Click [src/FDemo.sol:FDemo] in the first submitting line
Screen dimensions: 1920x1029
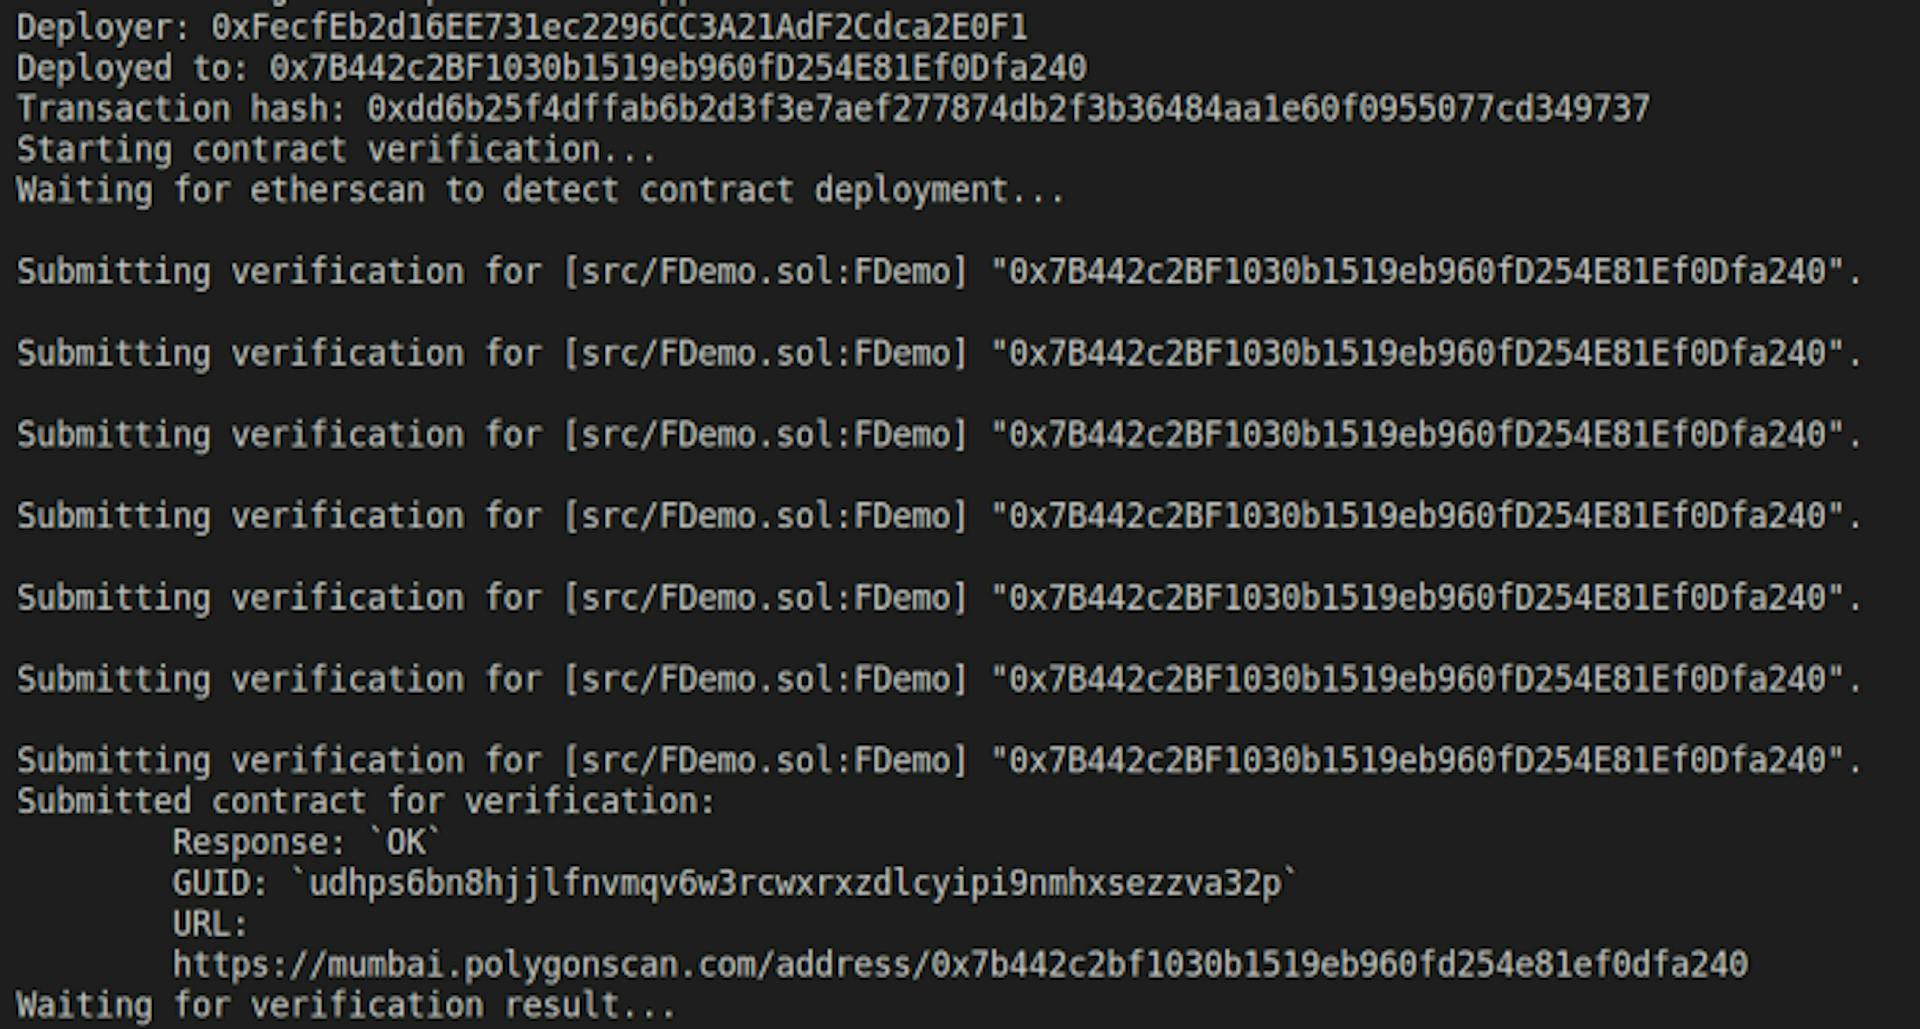(x=766, y=272)
